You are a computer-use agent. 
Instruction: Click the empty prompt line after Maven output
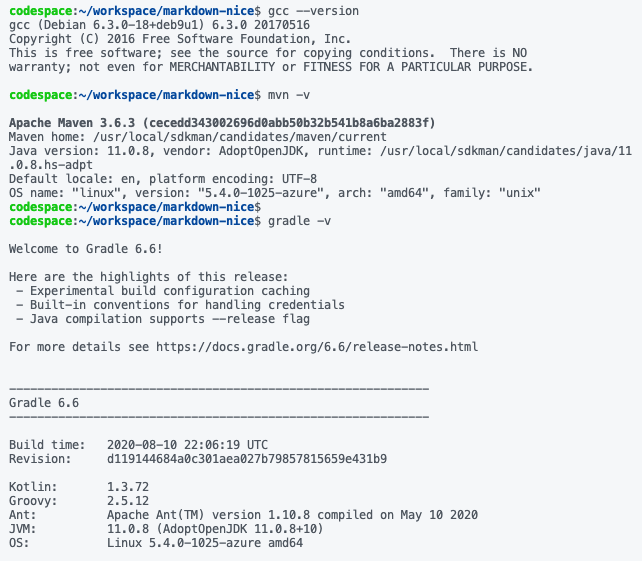tap(135, 207)
